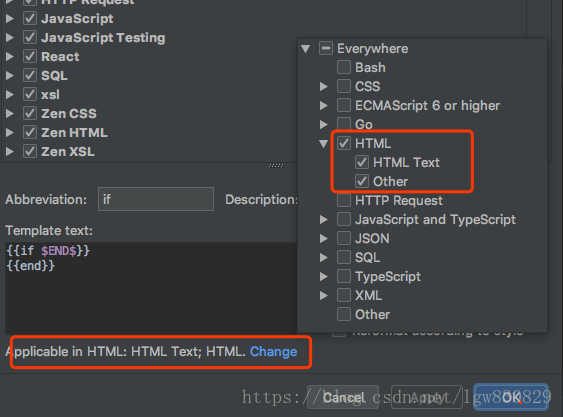
Task: Uncheck the Zen HTML group checkbox
Action: (x=30, y=133)
